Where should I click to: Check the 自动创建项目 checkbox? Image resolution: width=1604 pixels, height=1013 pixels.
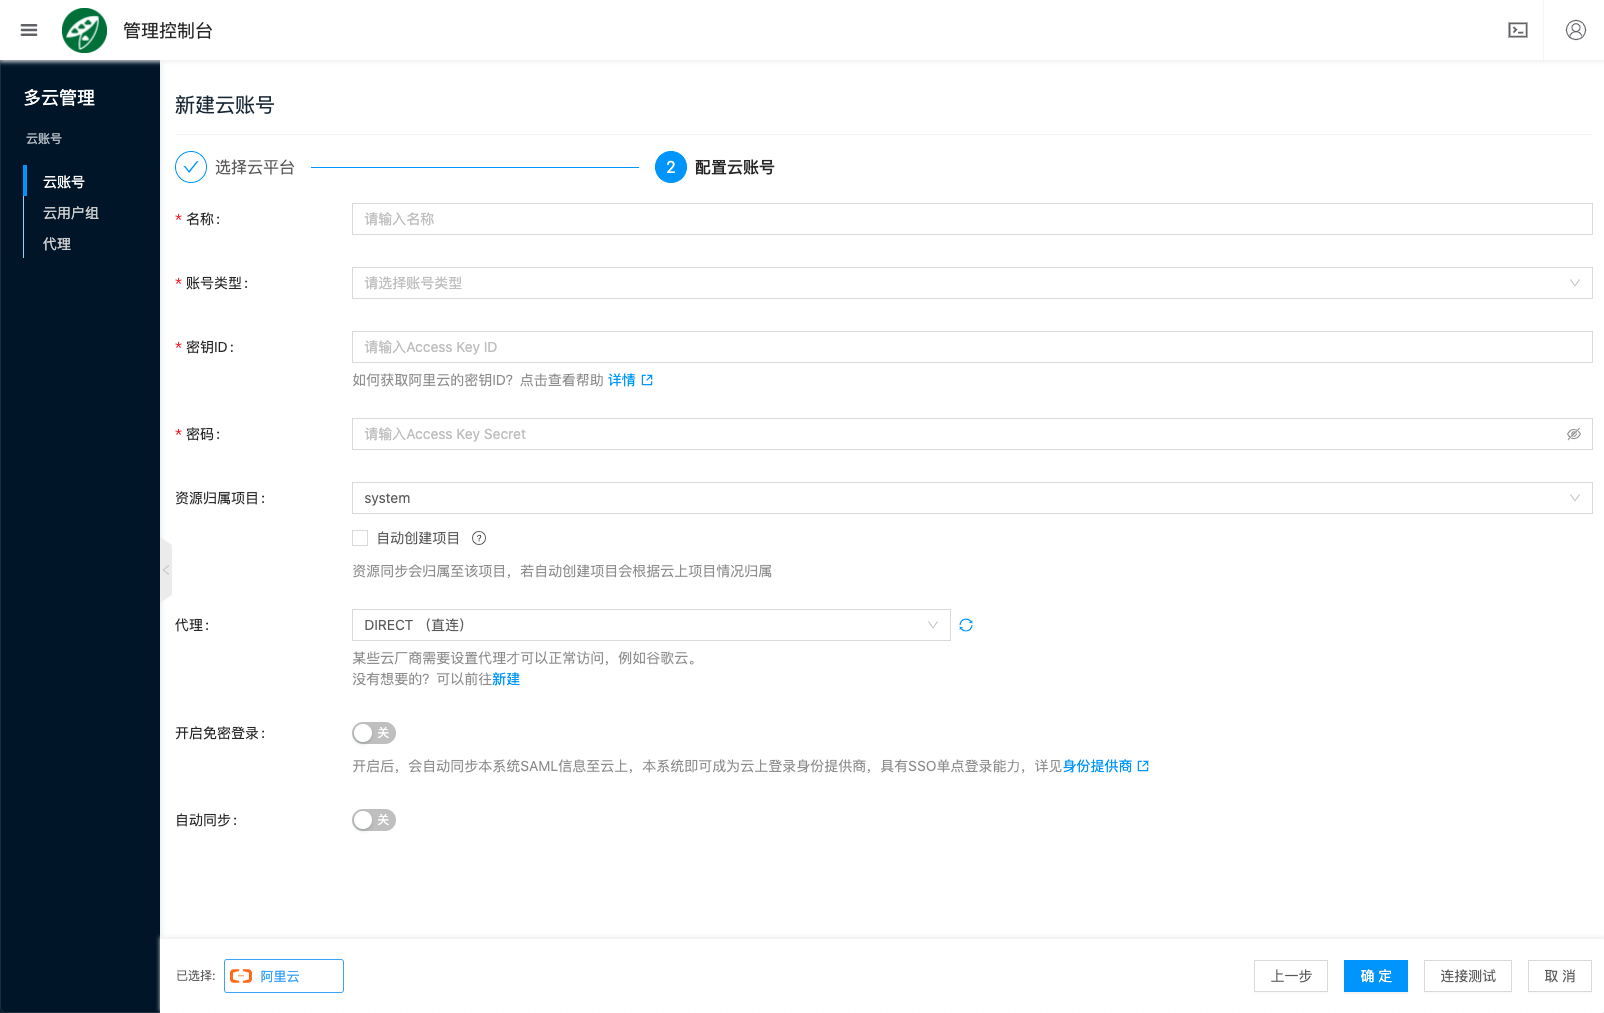[360, 538]
